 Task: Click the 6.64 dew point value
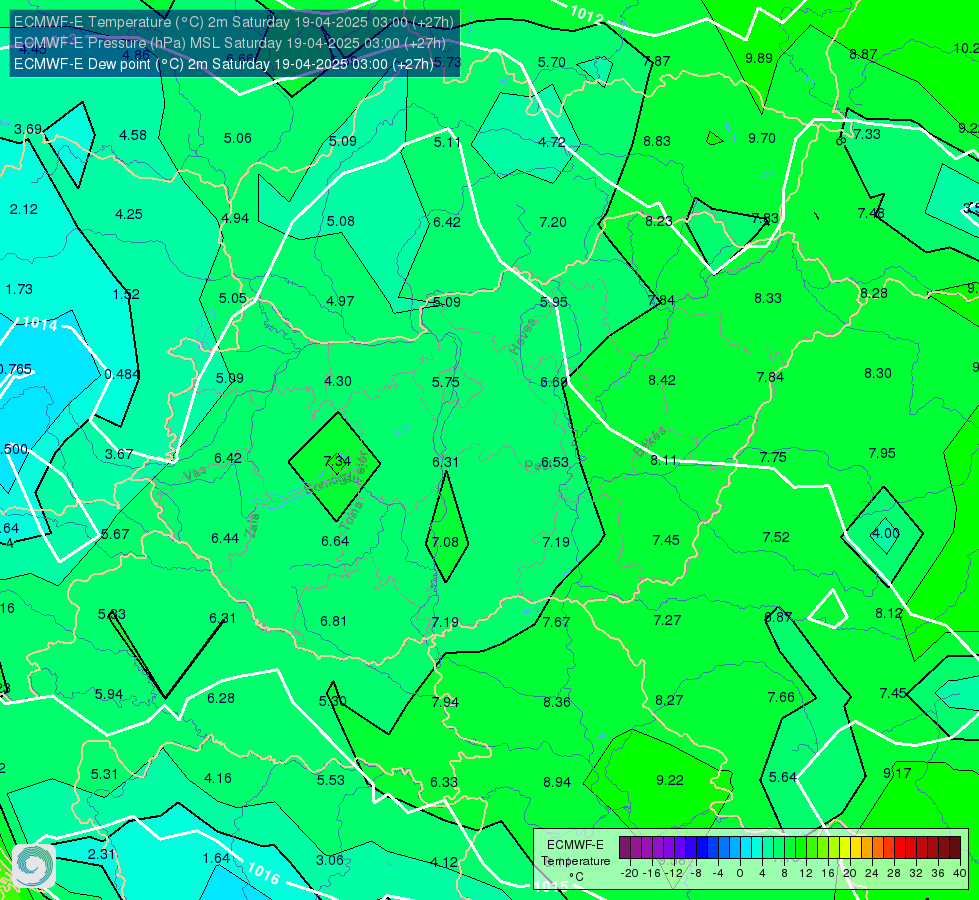(335, 541)
